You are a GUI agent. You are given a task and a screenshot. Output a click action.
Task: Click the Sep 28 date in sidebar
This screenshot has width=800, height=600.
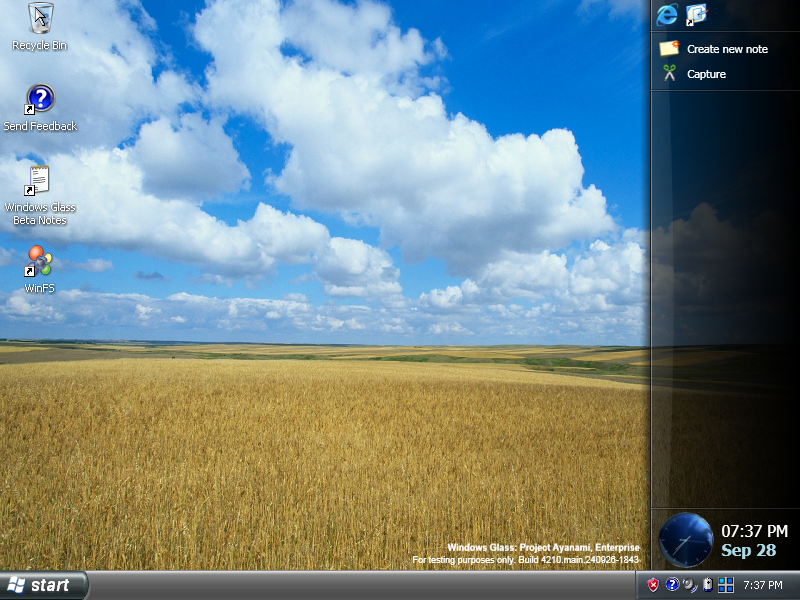[x=748, y=551]
